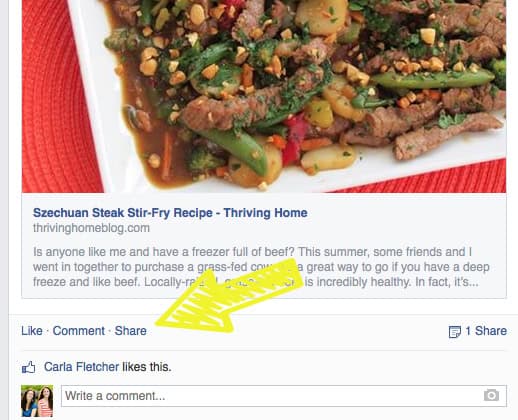Click the Share link beside Comment
Viewport: 518px width, 420px height.
pos(131,331)
